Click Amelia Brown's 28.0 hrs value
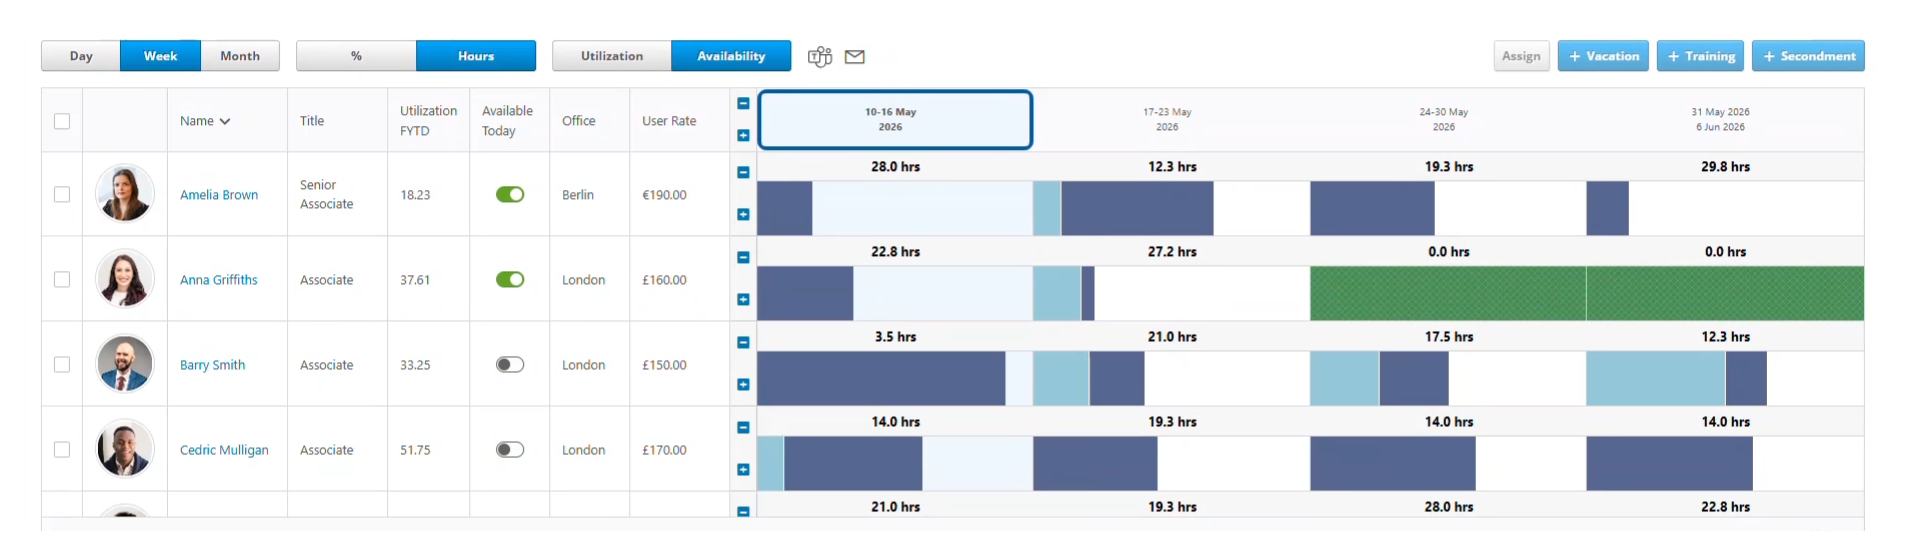 tap(895, 167)
